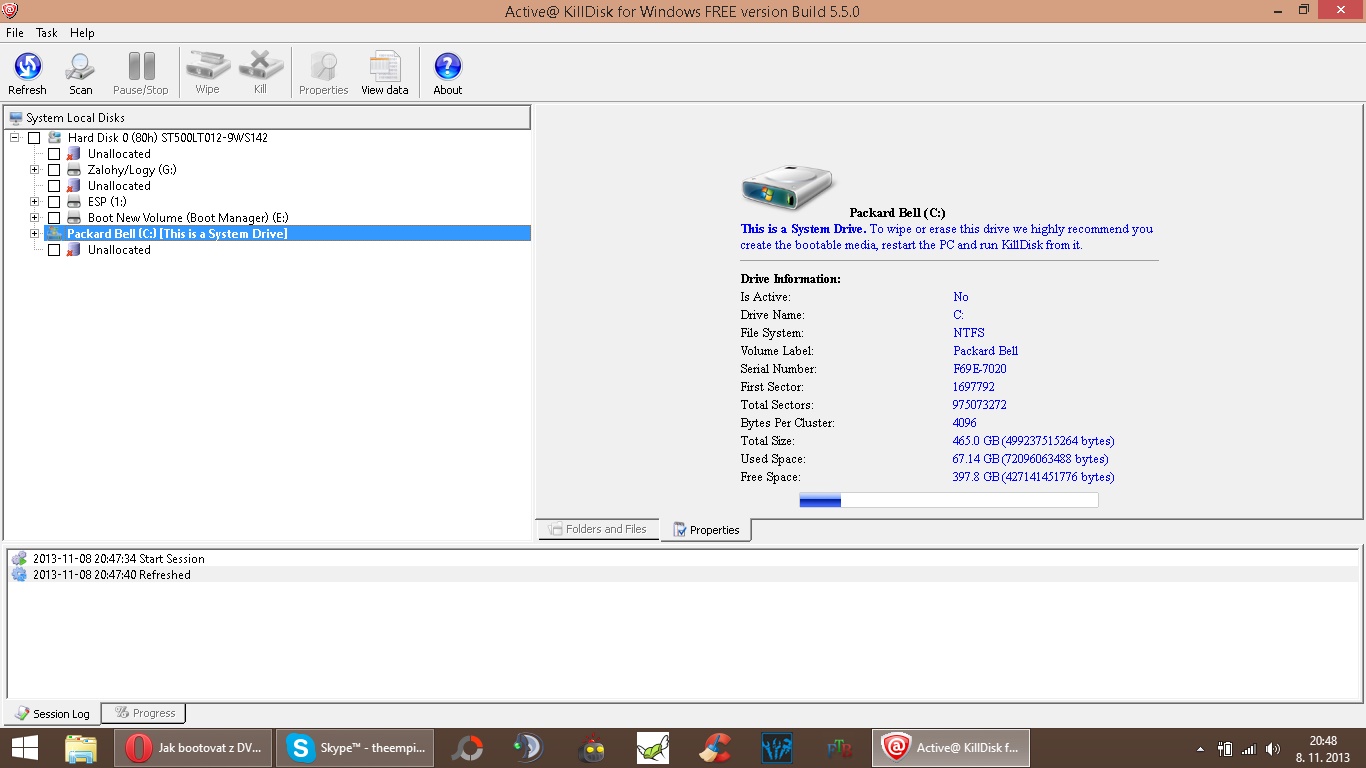Expand the ESP (1:) tree node
Viewport: 1366px width, 768px height.
coord(35,202)
